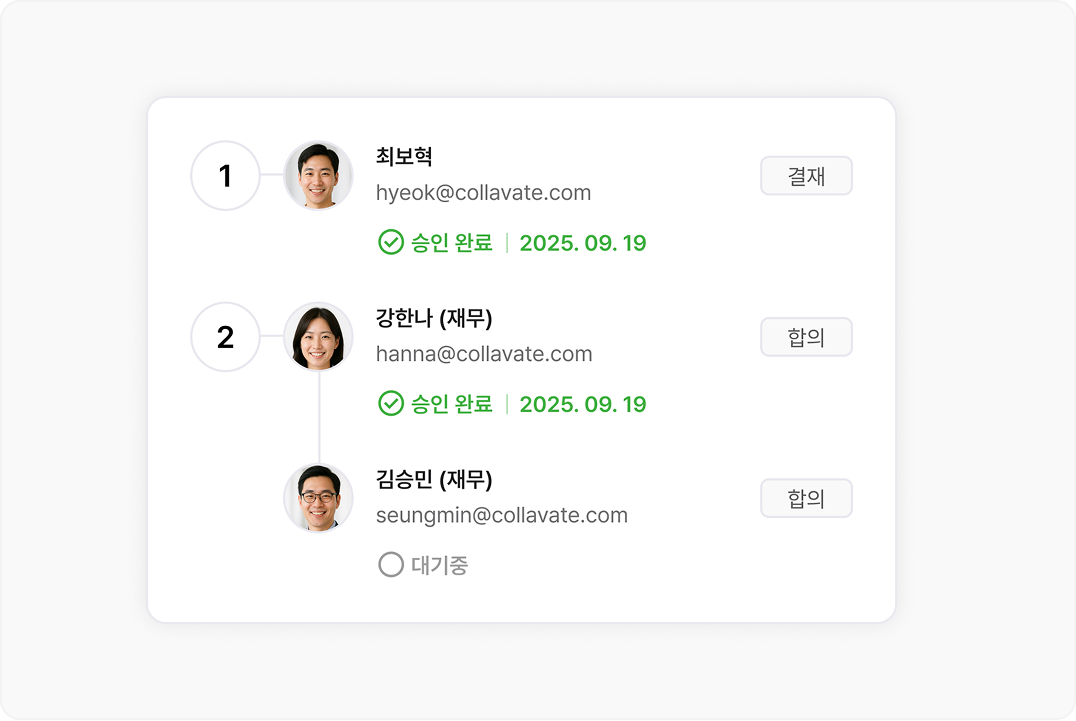Image resolution: width=1076 pixels, height=721 pixels.
Task: Click the 합의 button next to 강한나
Action: coord(806,337)
